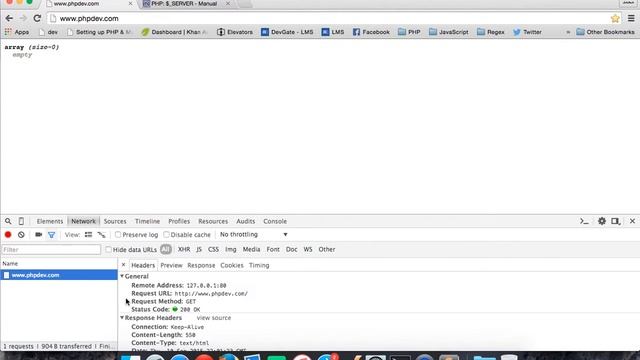This screenshot has width=640, height=360.
Task: Filter requests by Img
Action: [231, 249]
